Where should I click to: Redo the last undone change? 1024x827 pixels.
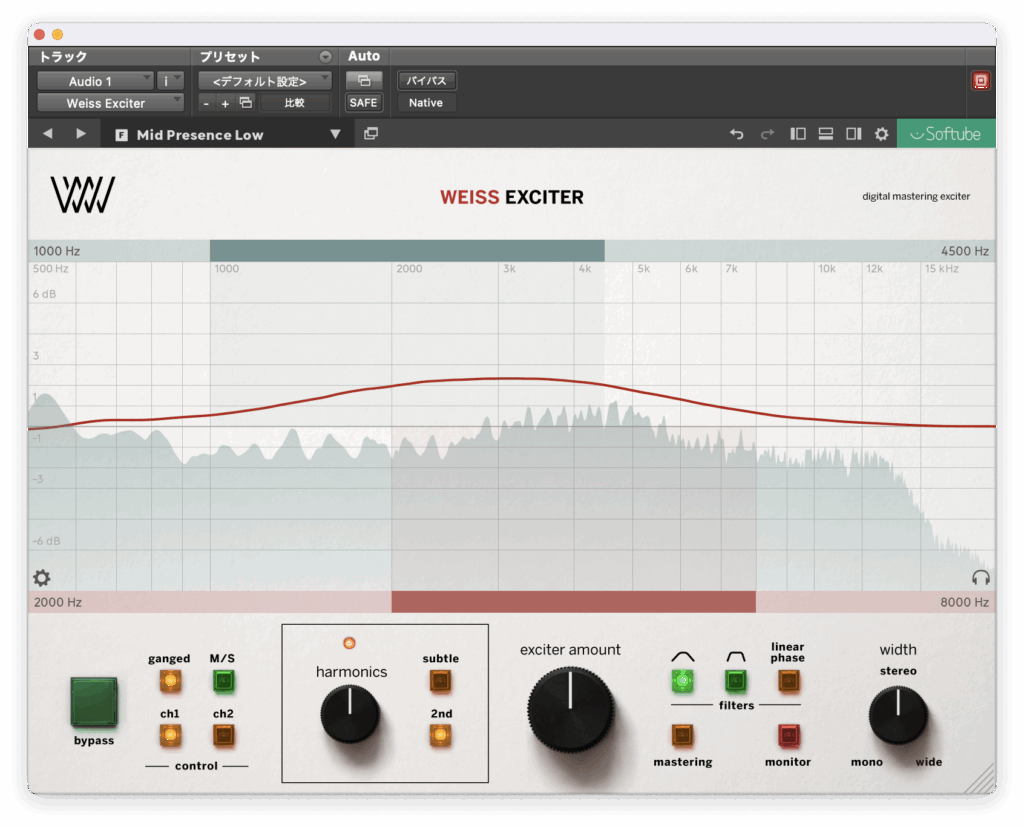tap(767, 134)
